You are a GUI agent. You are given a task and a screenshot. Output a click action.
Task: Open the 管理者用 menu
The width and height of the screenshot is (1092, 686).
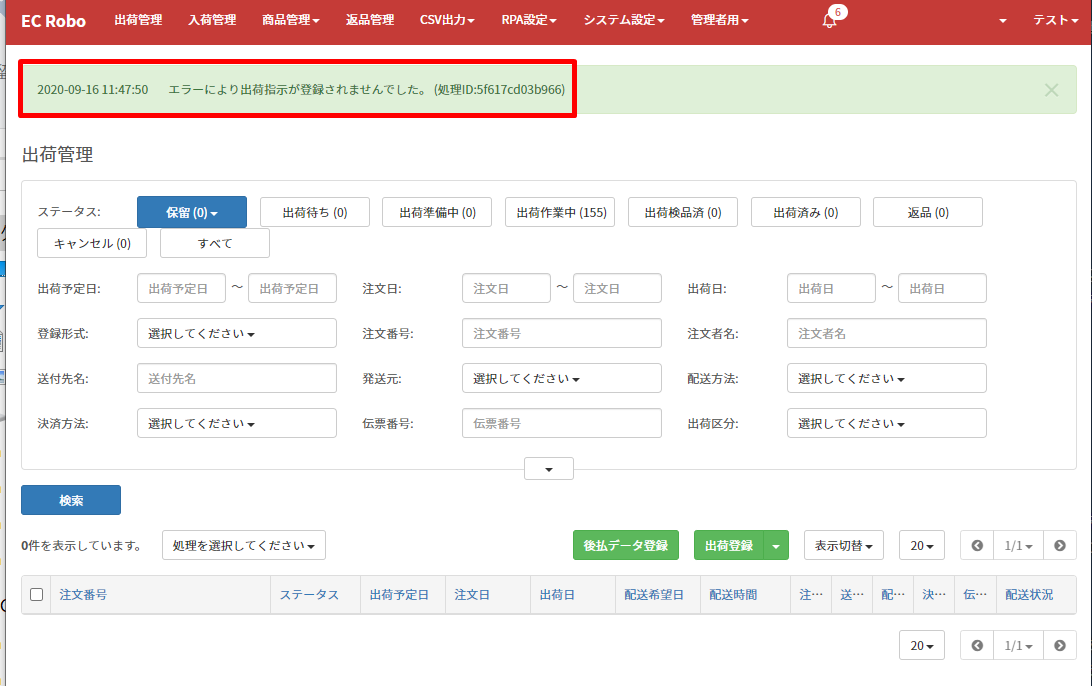point(719,20)
